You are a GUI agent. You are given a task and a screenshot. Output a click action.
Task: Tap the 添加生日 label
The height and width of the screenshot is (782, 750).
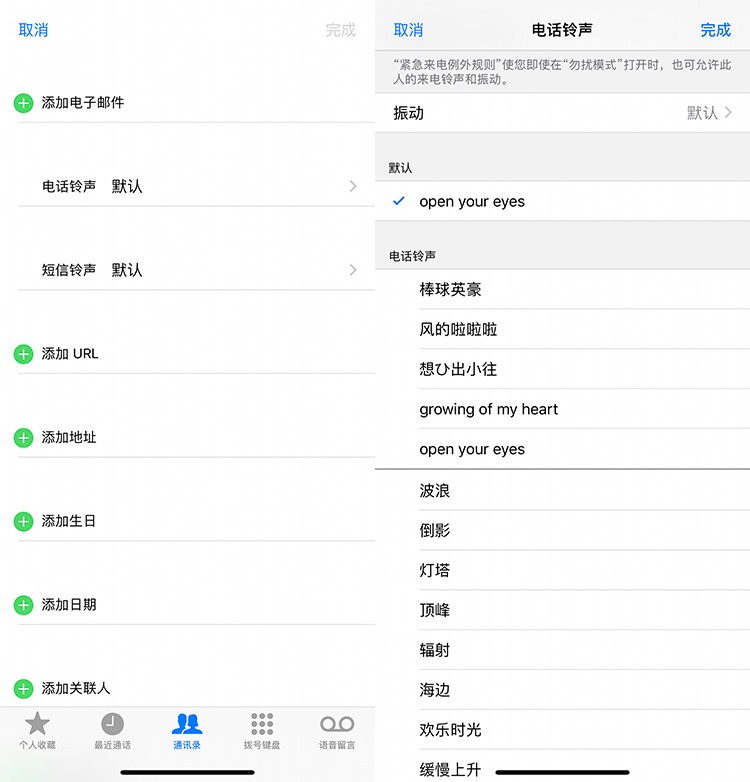coord(69,521)
